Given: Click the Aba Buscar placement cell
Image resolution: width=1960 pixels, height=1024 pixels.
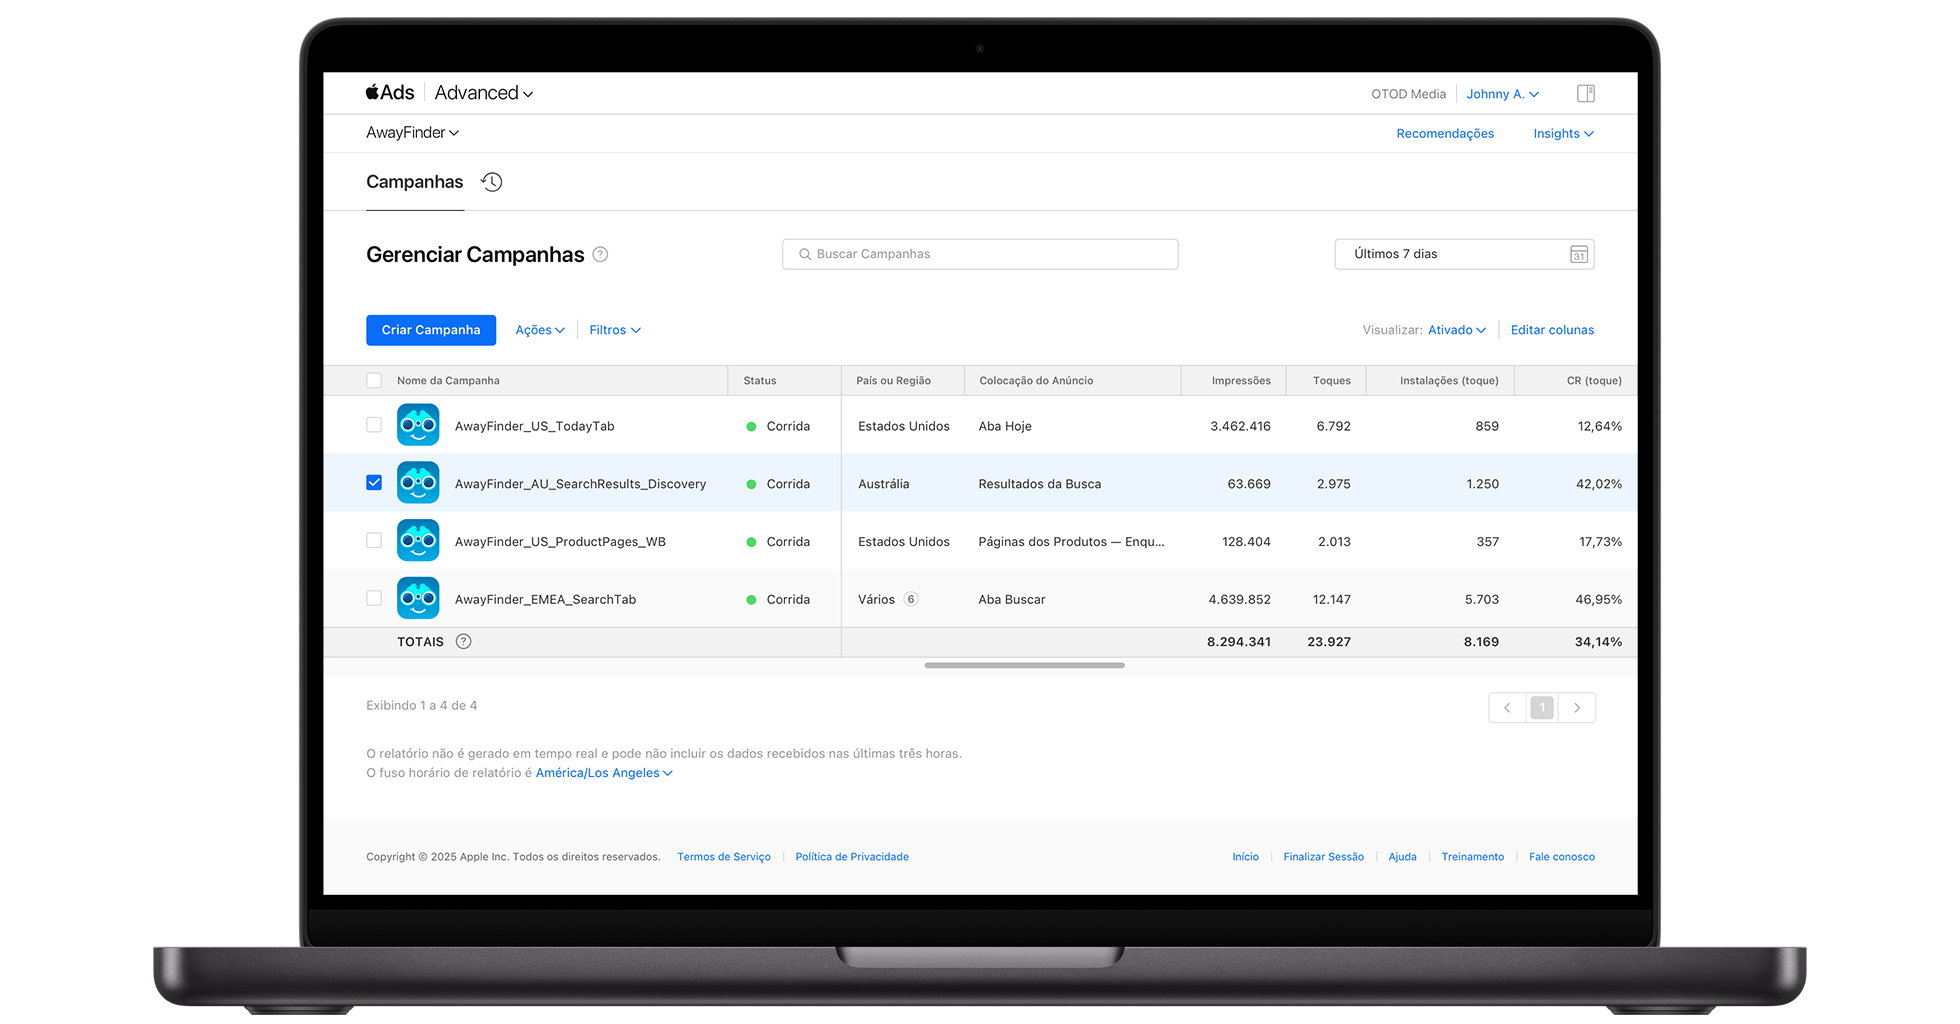Looking at the screenshot, I should 1011,600.
